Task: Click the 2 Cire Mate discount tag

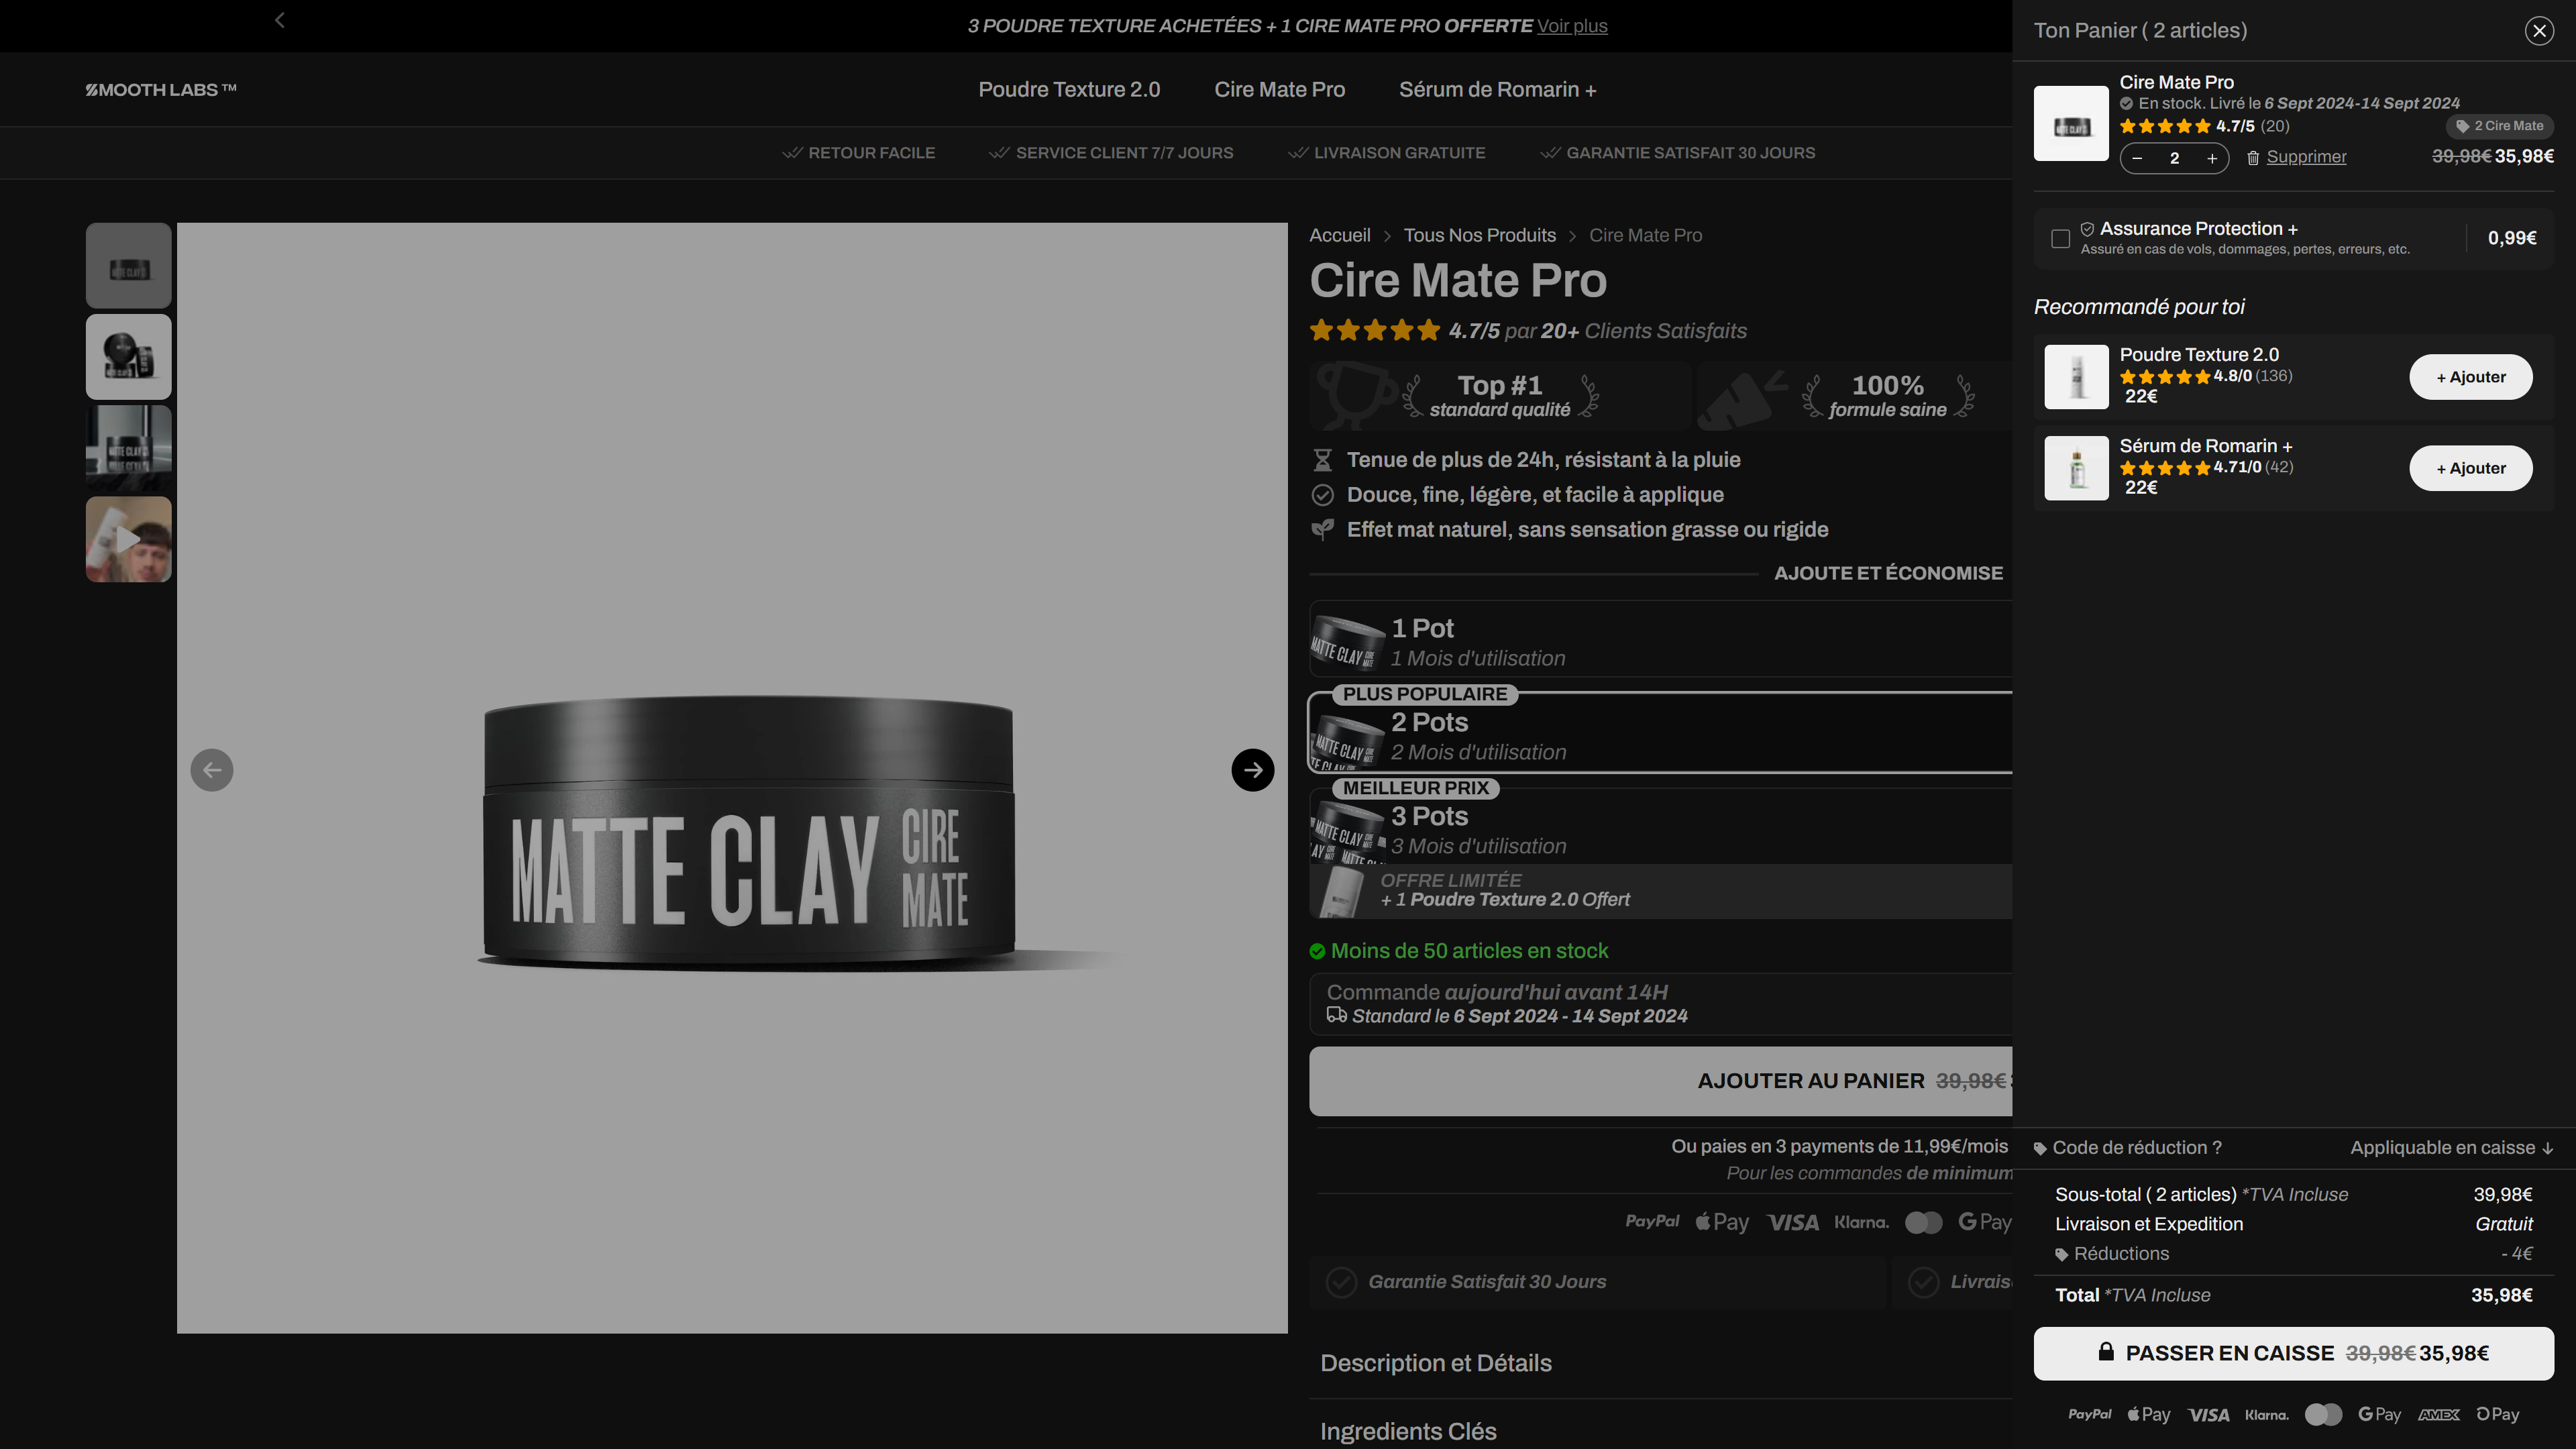Action: (x=2499, y=126)
